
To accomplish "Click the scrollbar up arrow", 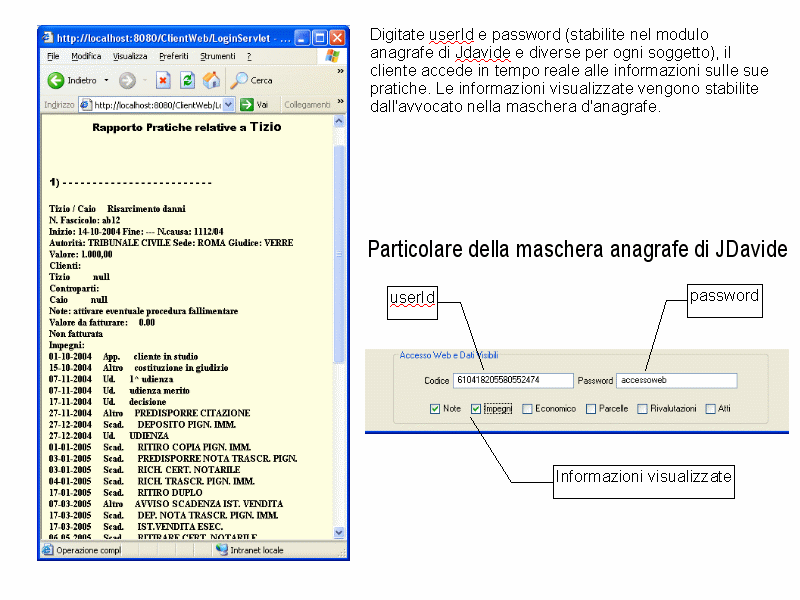I will [339, 121].
